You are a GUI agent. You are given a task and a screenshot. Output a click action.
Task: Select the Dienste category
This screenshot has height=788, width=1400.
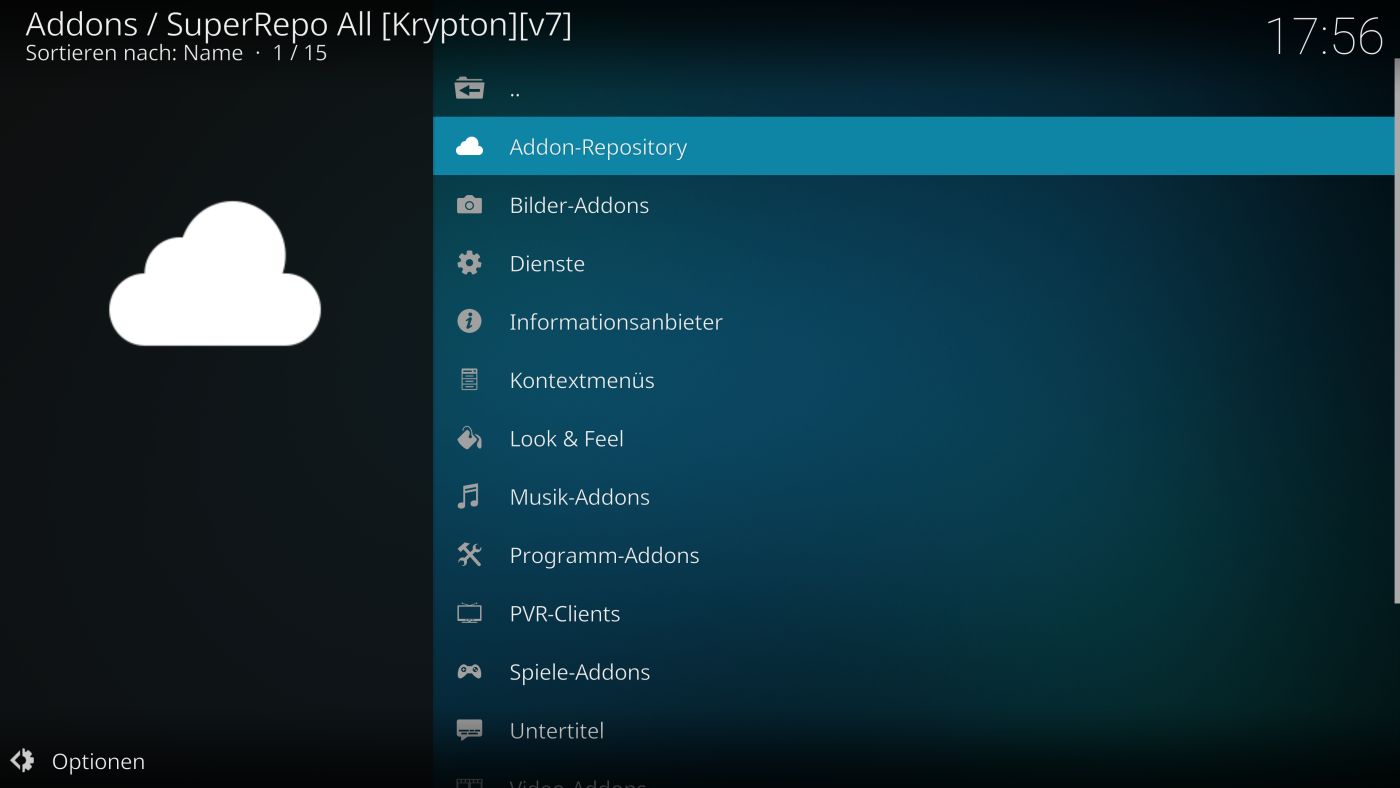(x=914, y=263)
